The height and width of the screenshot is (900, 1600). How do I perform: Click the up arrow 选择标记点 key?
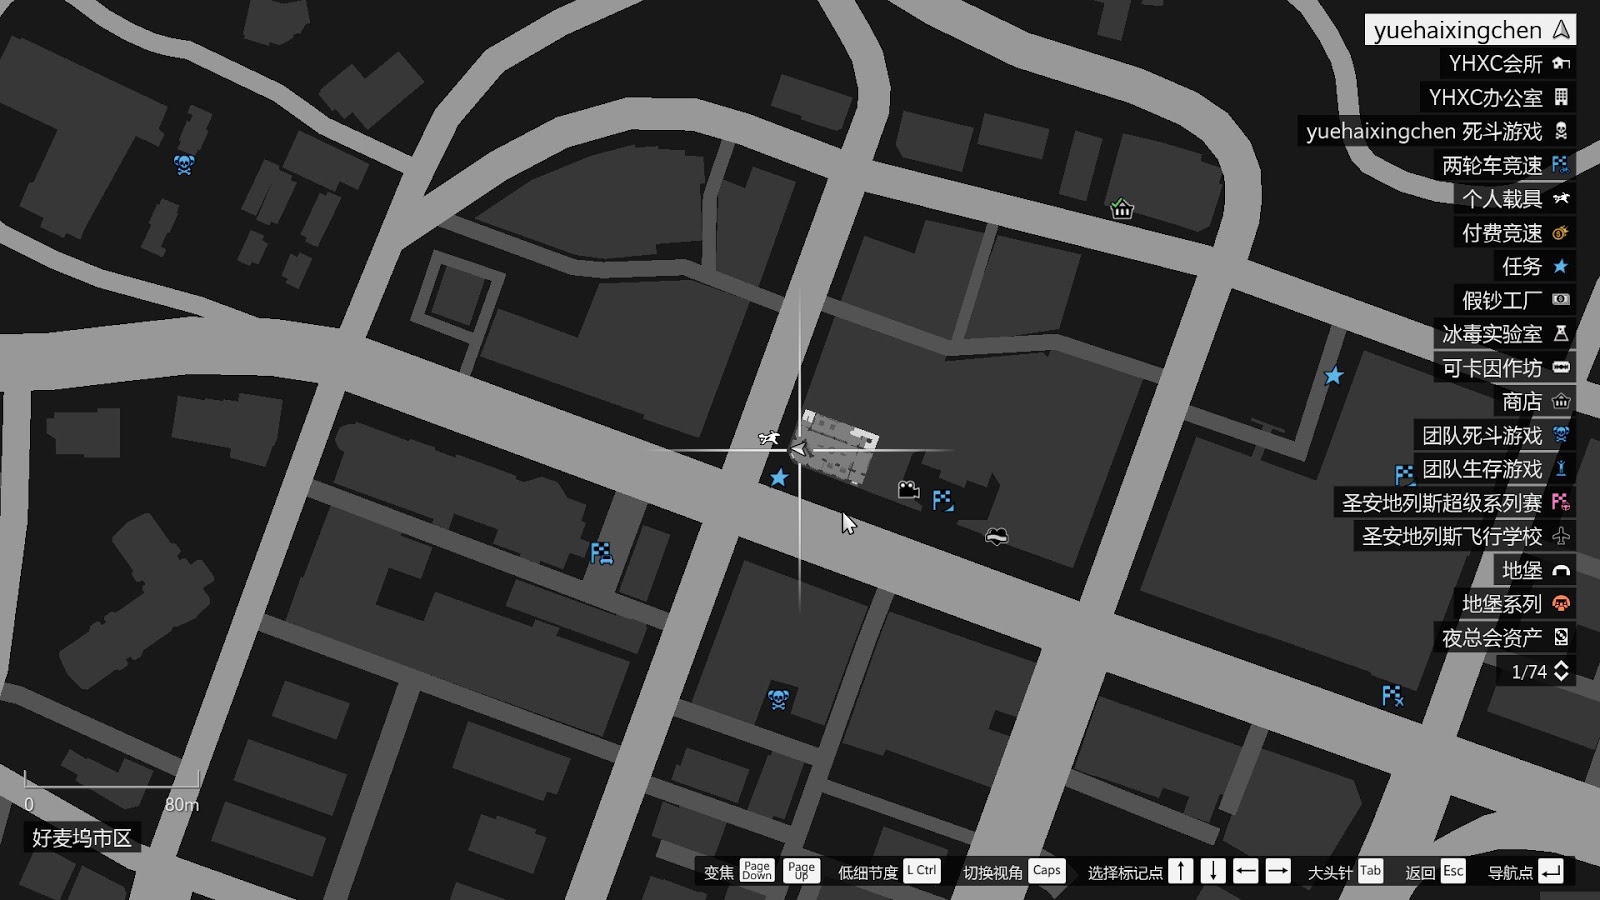pos(1181,871)
